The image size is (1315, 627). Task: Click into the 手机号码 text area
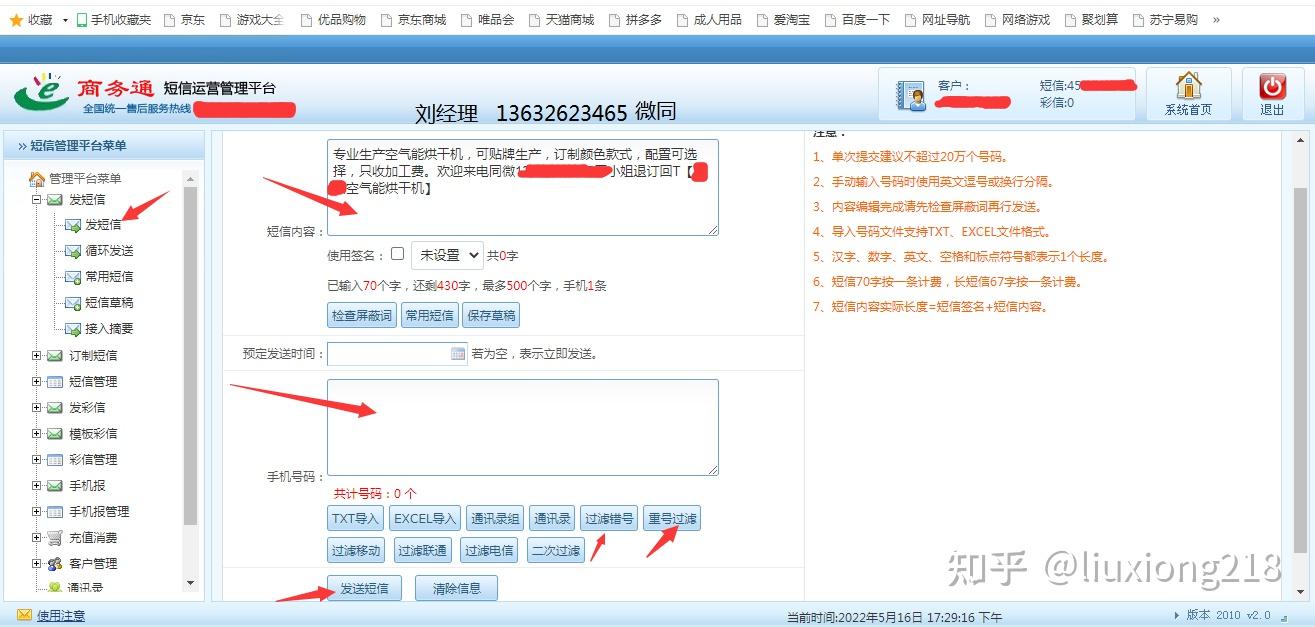522,427
